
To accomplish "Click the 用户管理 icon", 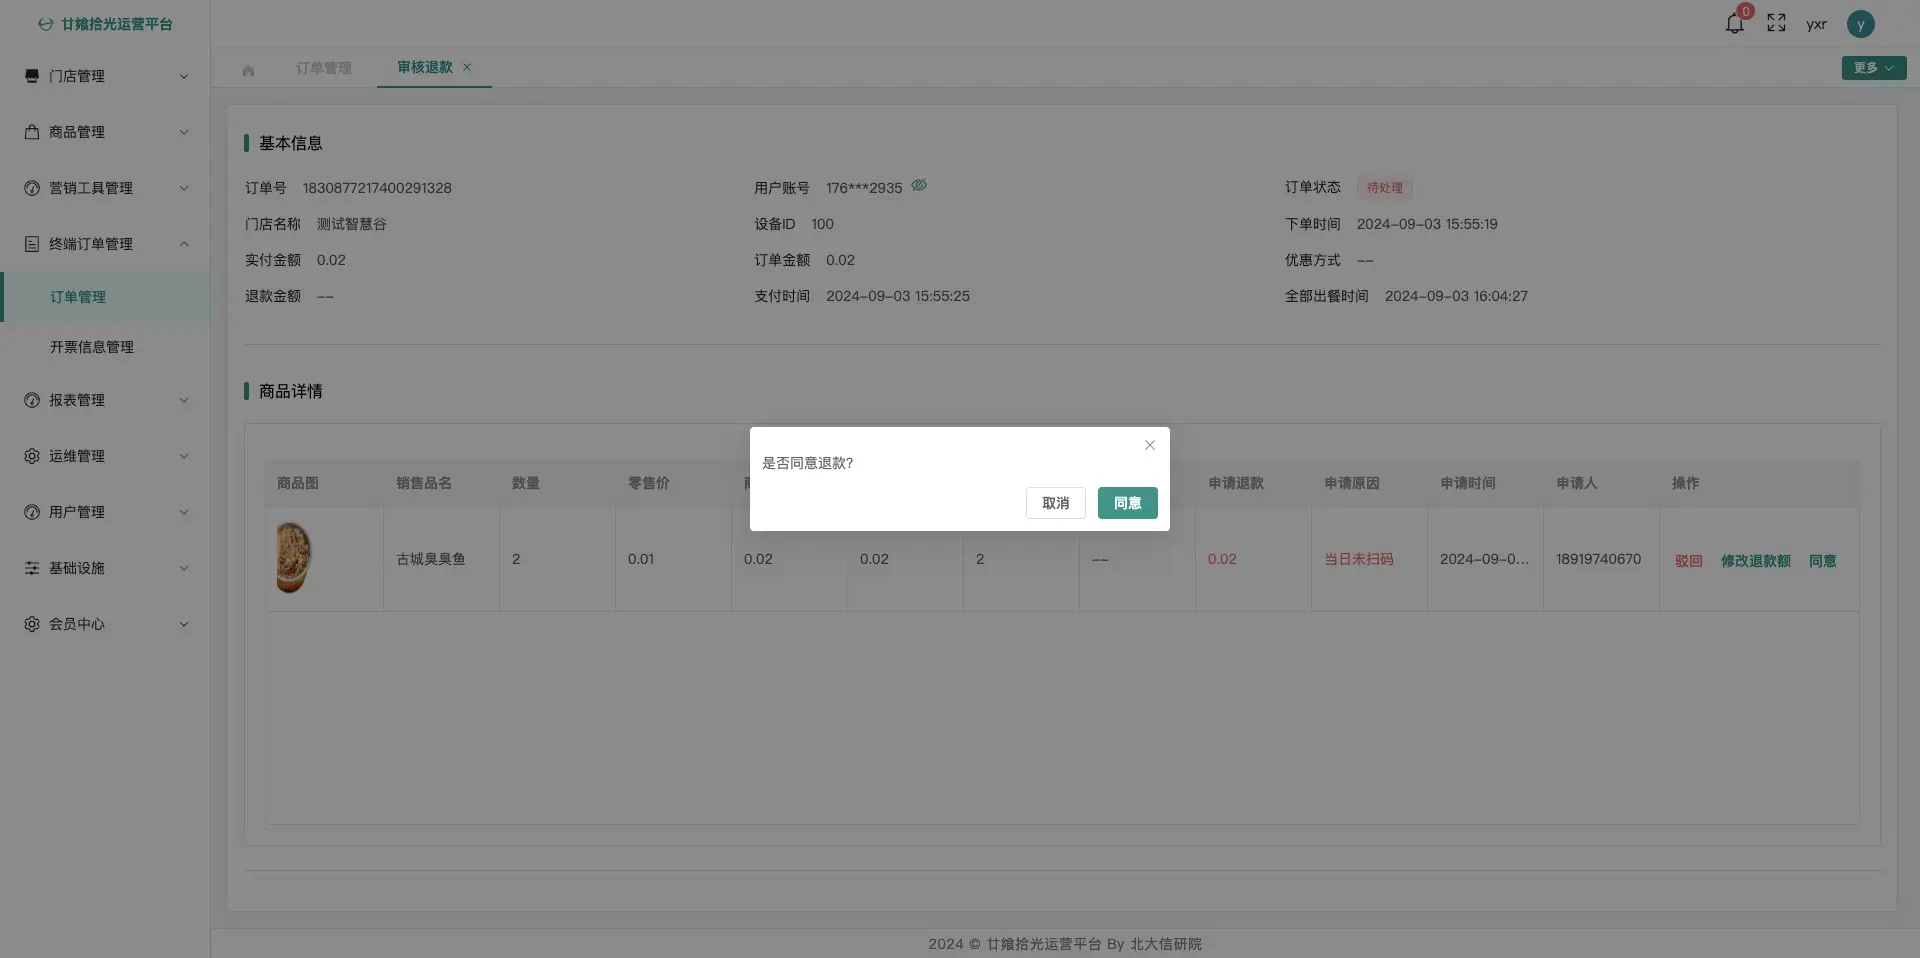I will point(32,512).
